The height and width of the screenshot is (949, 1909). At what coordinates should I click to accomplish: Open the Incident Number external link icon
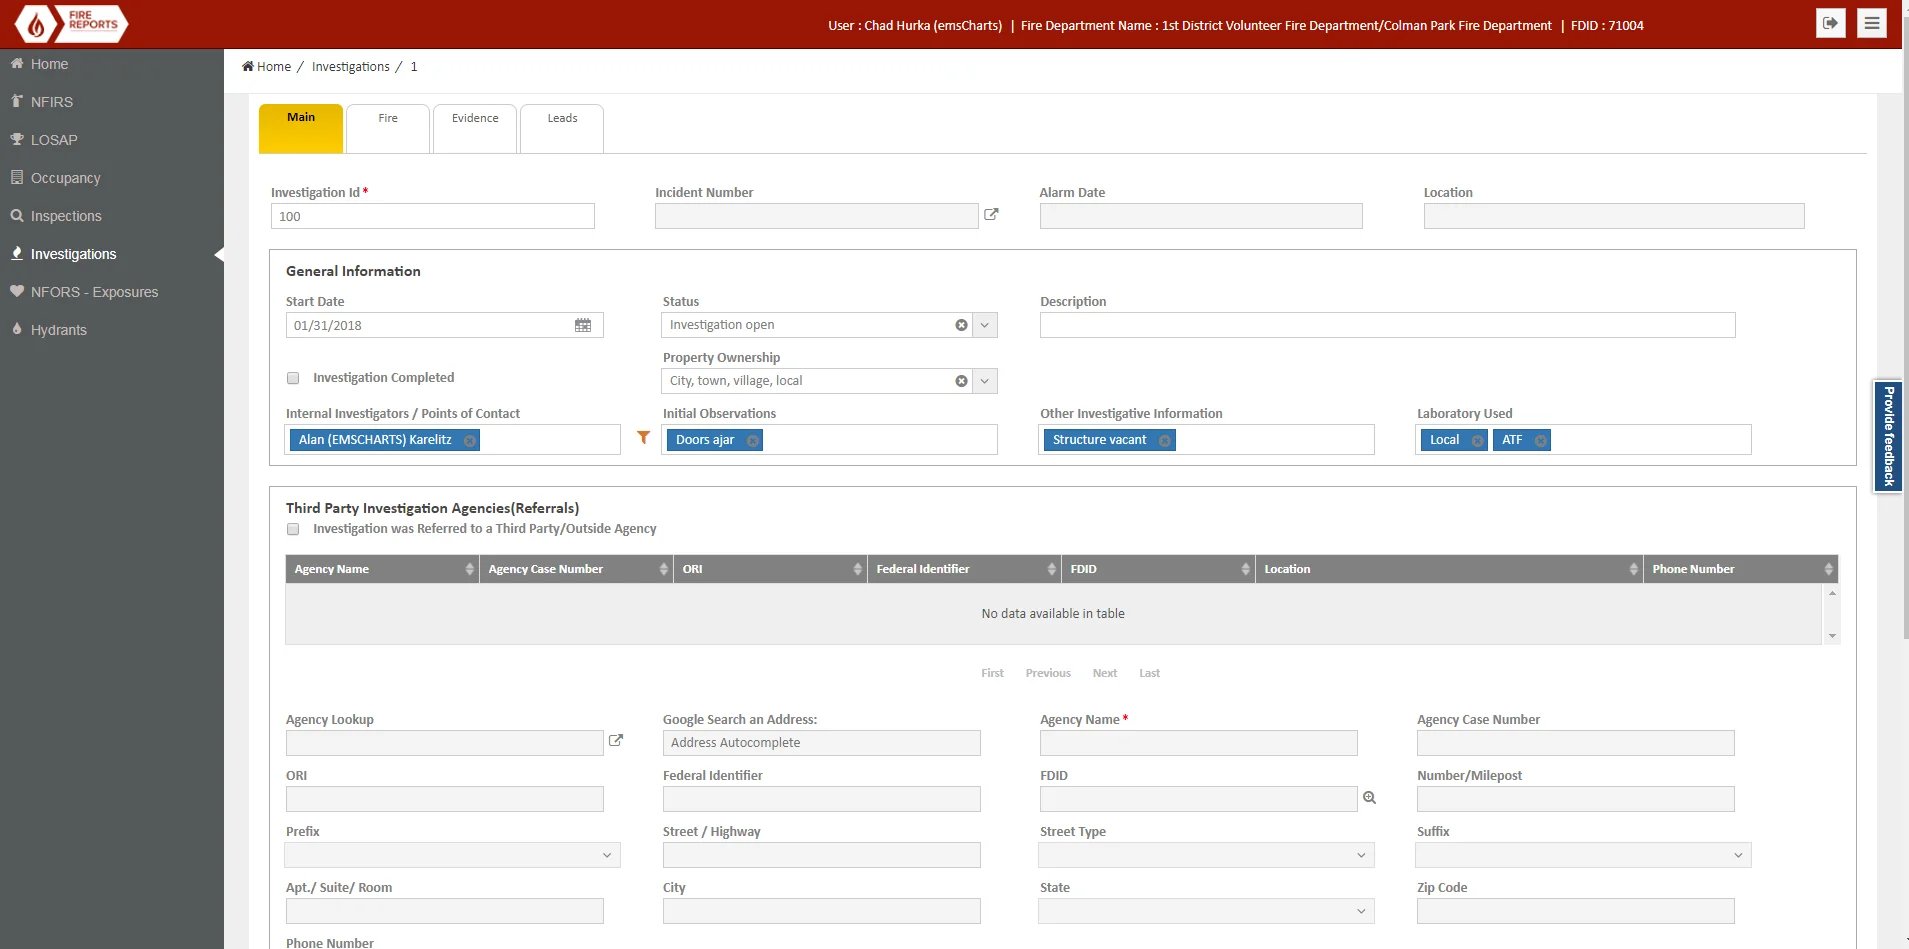pos(991,214)
